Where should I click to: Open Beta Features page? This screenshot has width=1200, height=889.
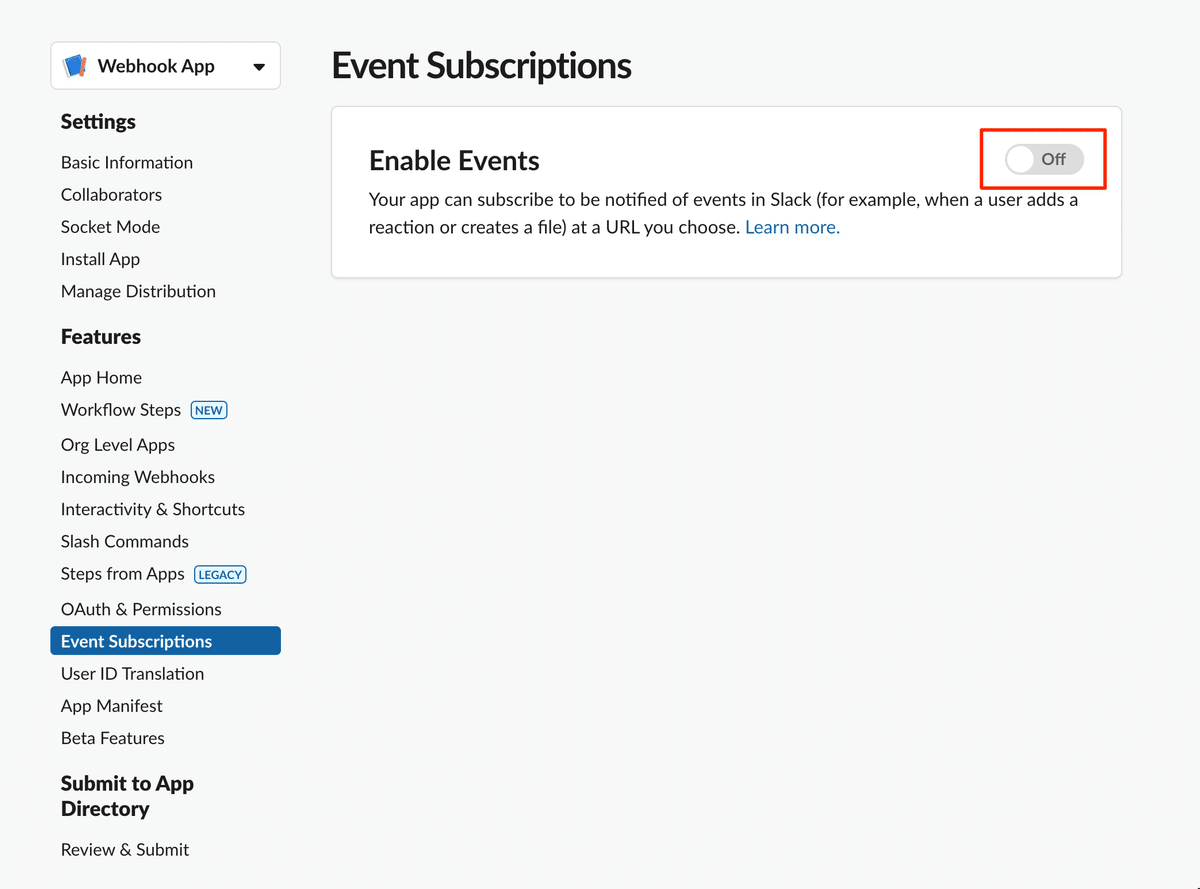click(x=113, y=737)
